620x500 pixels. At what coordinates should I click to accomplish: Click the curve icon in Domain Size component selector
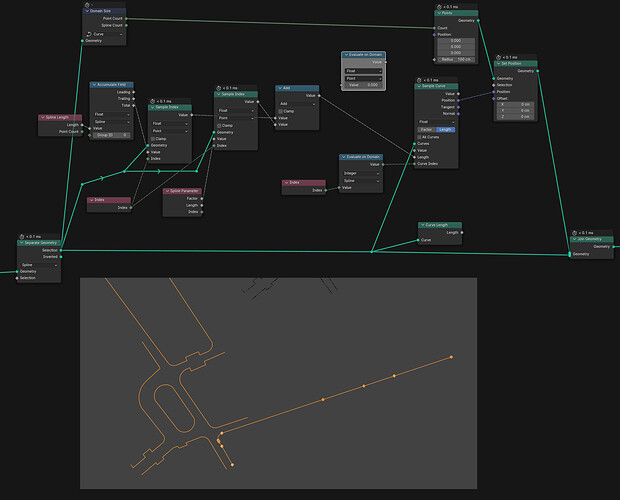[x=89, y=34]
